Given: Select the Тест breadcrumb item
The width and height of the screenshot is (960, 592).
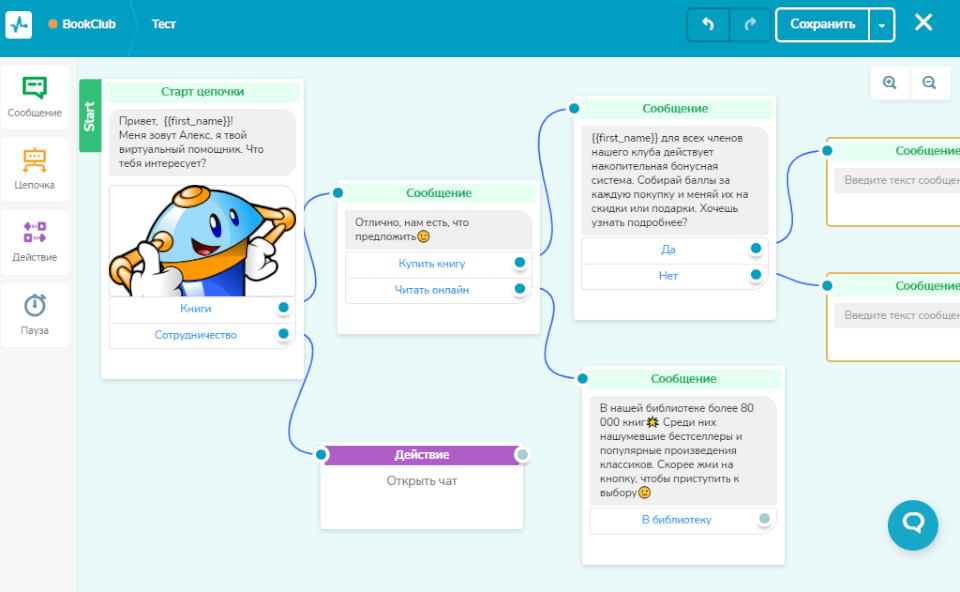Looking at the screenshot, I should [x=163, y=24].
